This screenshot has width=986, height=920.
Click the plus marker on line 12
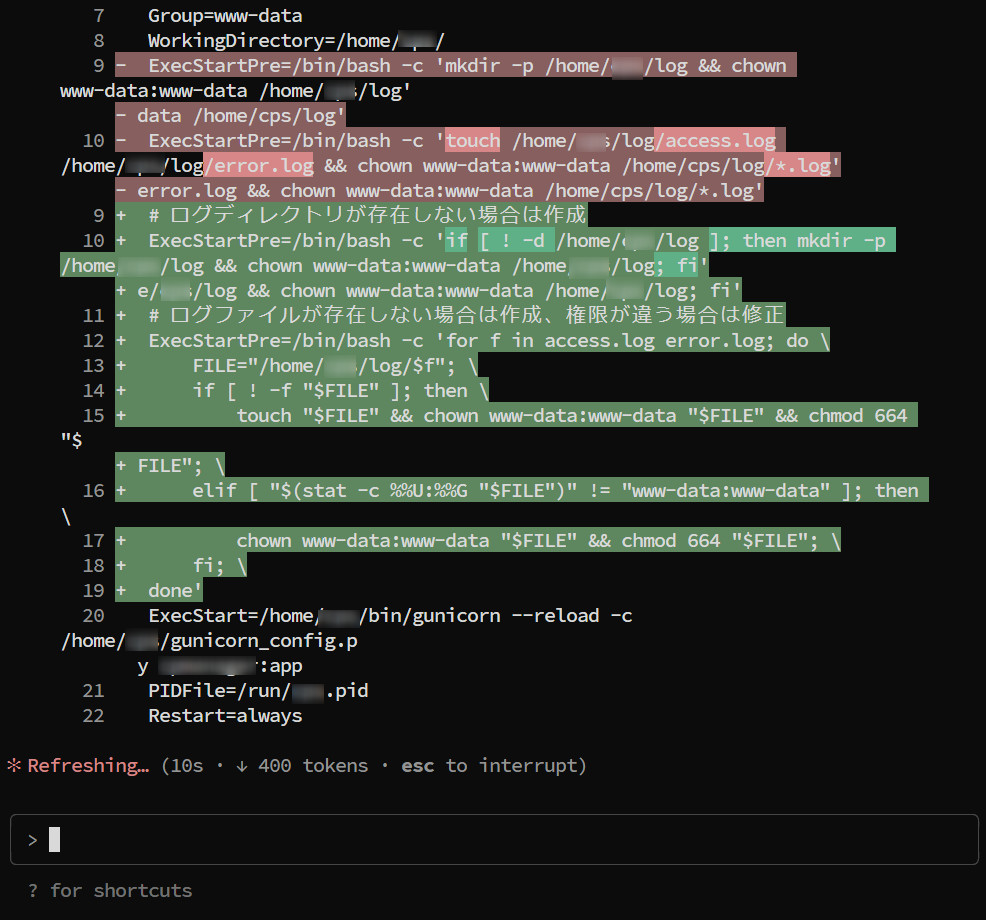click(x=121, y=341)
